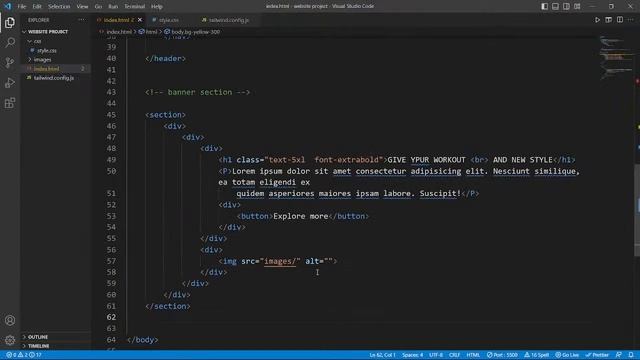
Task: Expand the TIMELINE section
Action: (38, 346)
